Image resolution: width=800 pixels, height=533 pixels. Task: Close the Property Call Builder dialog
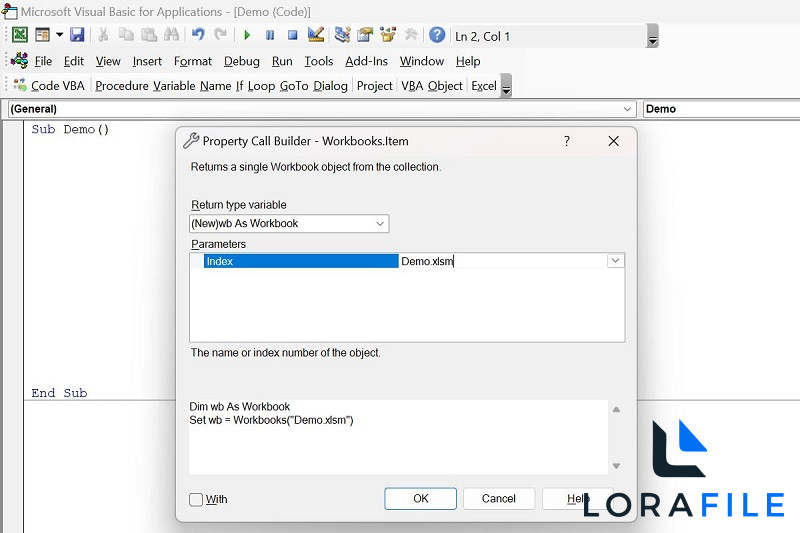[613, 141]
